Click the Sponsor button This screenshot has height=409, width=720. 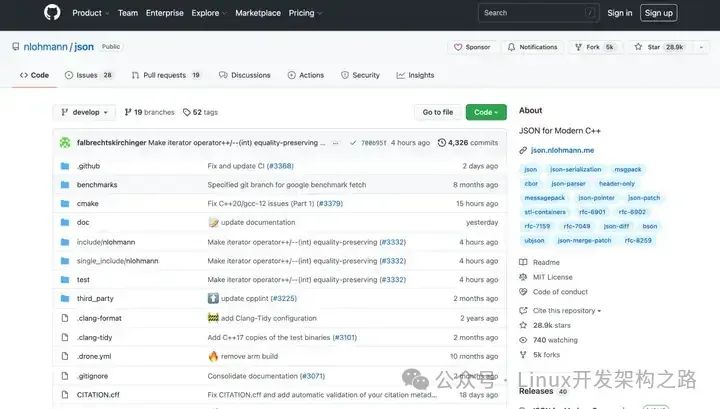point(472,47)
